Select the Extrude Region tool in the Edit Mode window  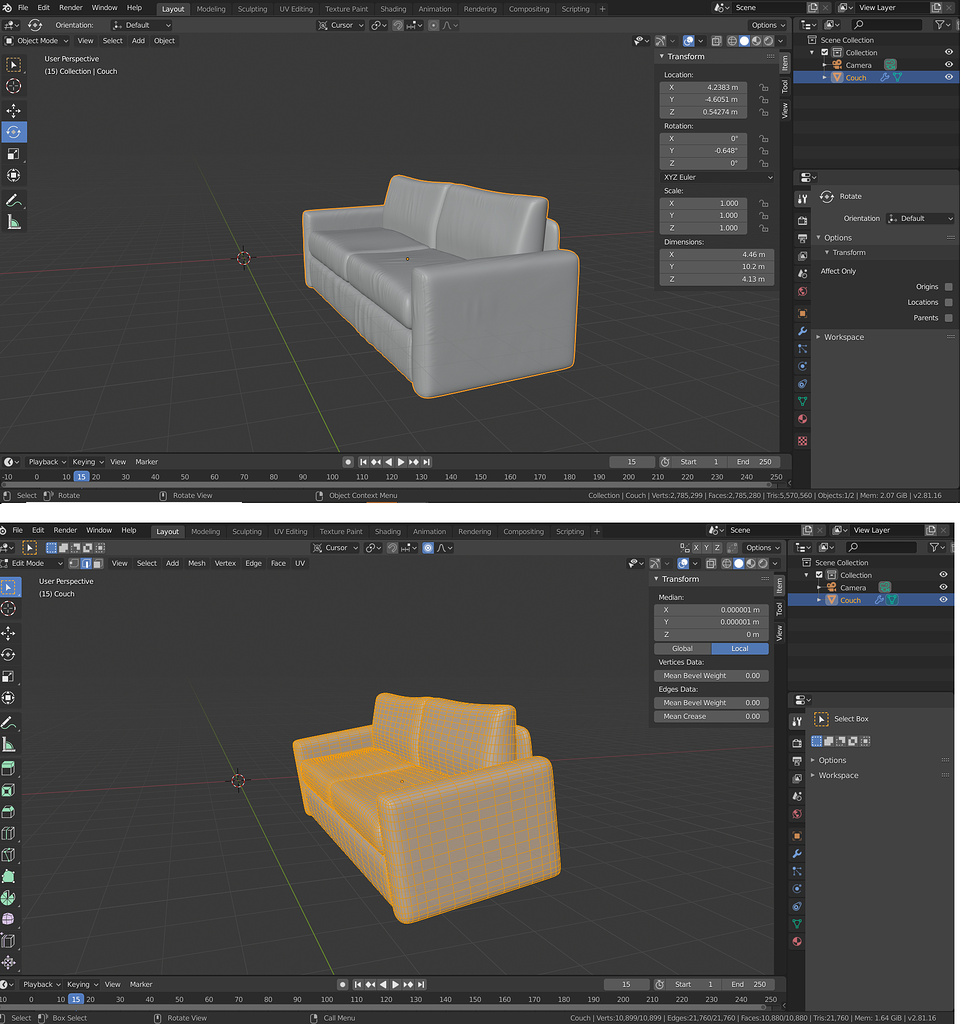click(8, 768)
